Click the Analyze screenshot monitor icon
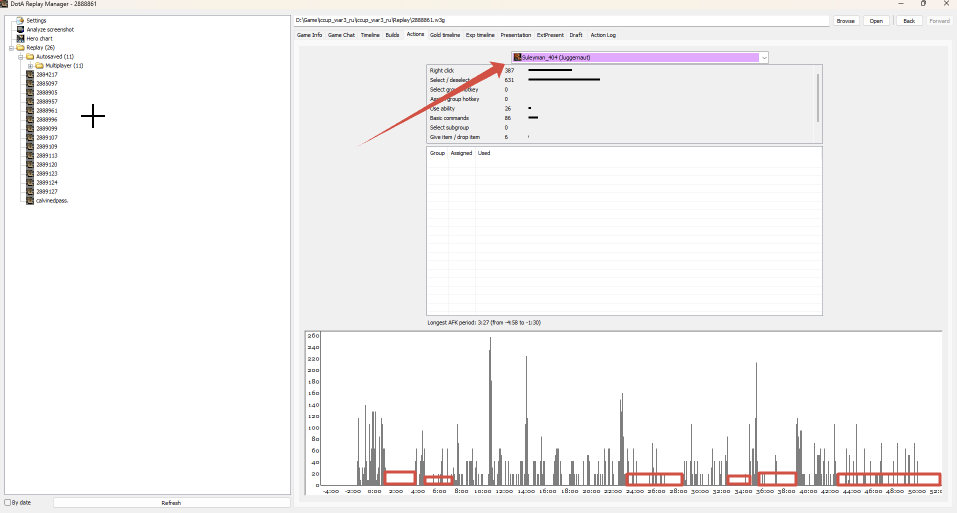Viewport: 957px width, 513px height. click(20, 29)
